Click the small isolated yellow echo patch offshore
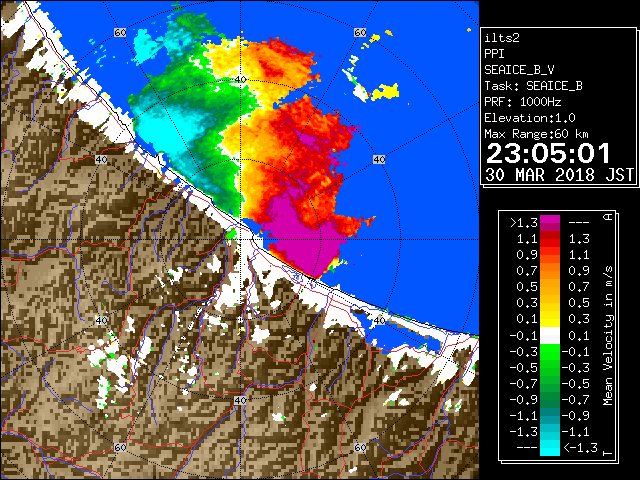This screenshot has width=640, height=480. coord(385,92)
